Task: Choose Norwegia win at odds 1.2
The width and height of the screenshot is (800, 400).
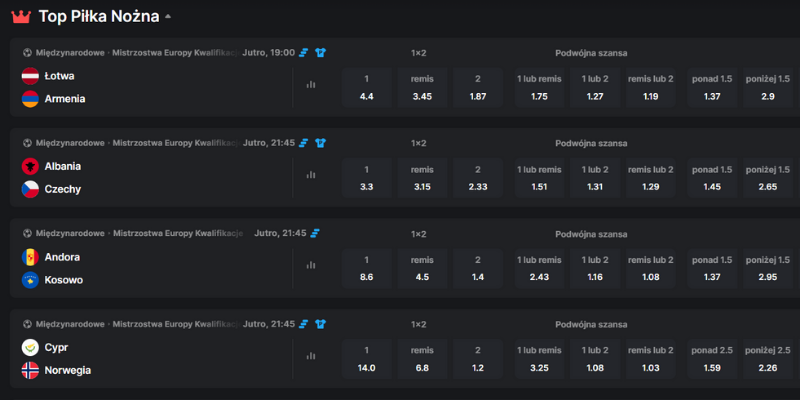Action: [x=478, y=359]
